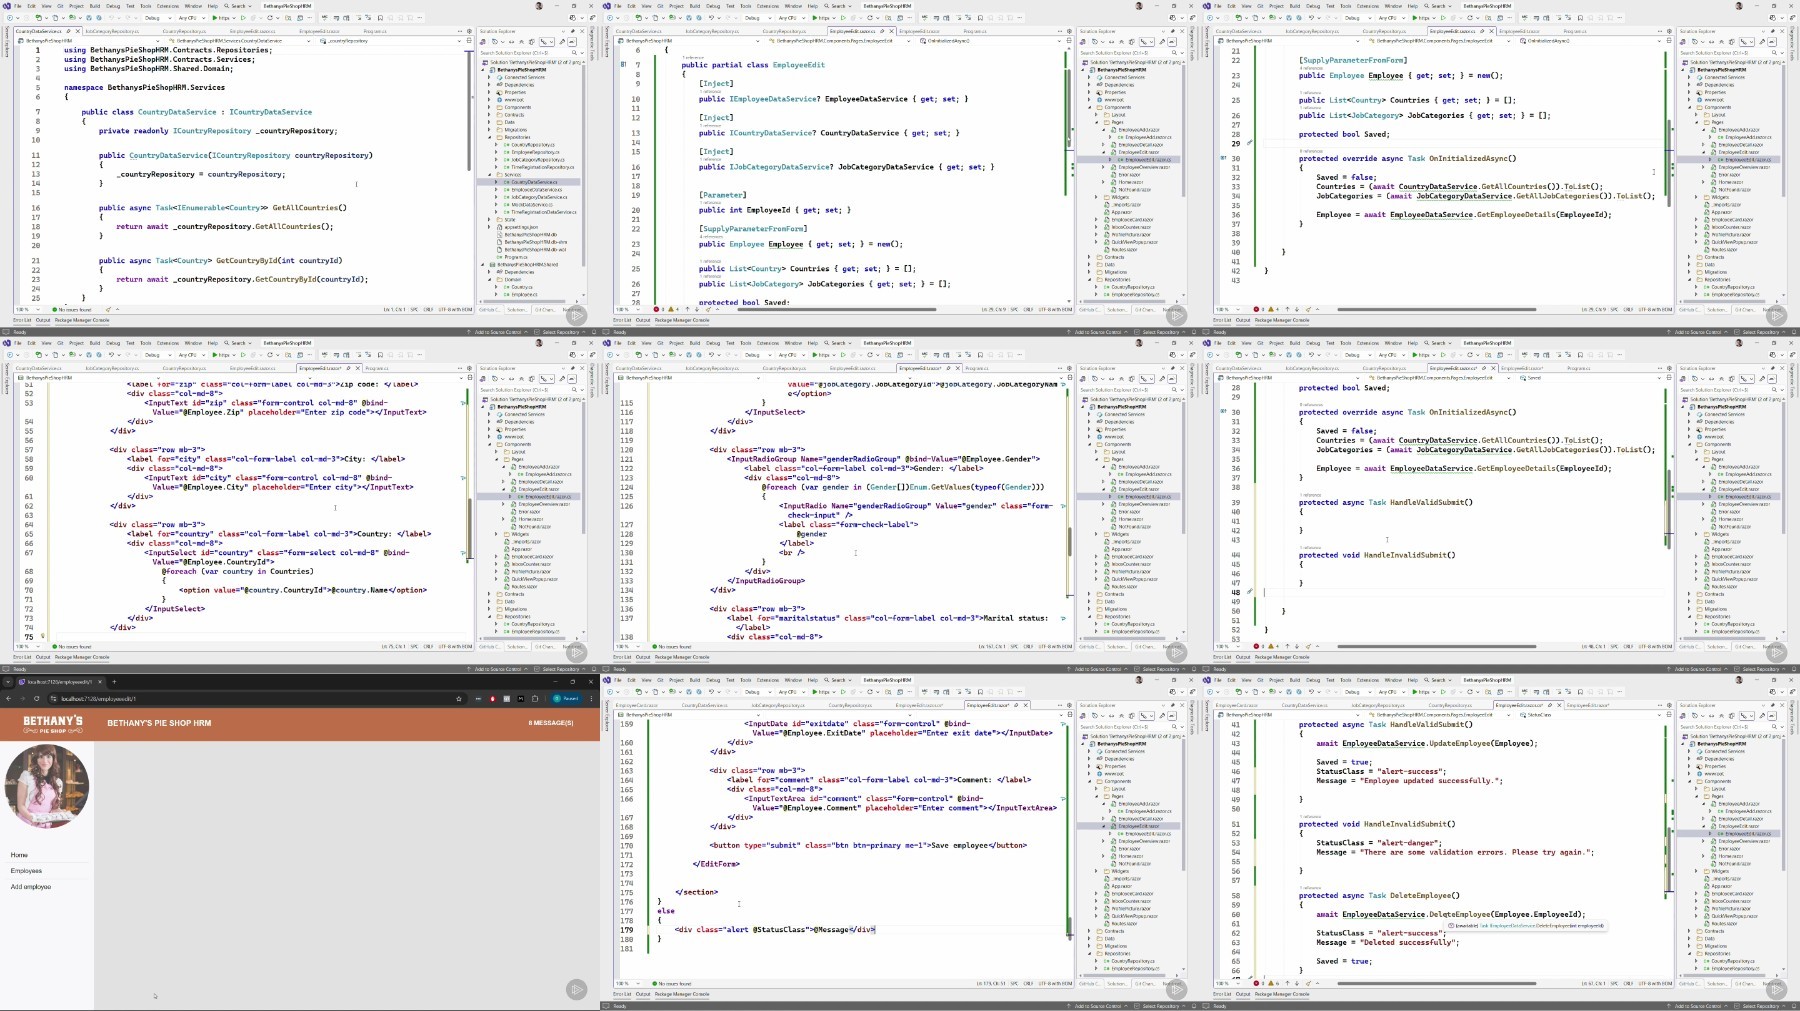Toggle bookmark icon in top-left Visual Studio toolbar
The image size is (1800, 1011).
pyautogui.click(x=380, y=18)
